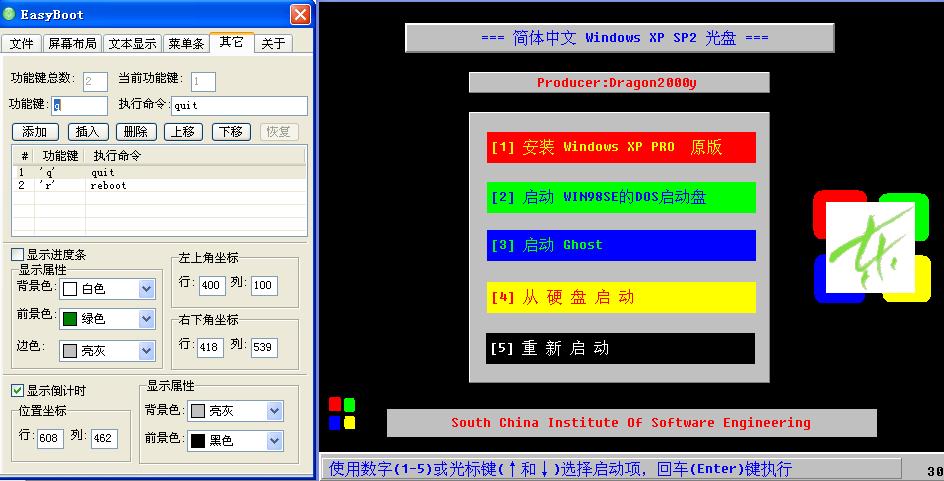Viewport: 944px width, 481px height.
Task: Click bottom-right 列 field showing 539
Action: 264,347
